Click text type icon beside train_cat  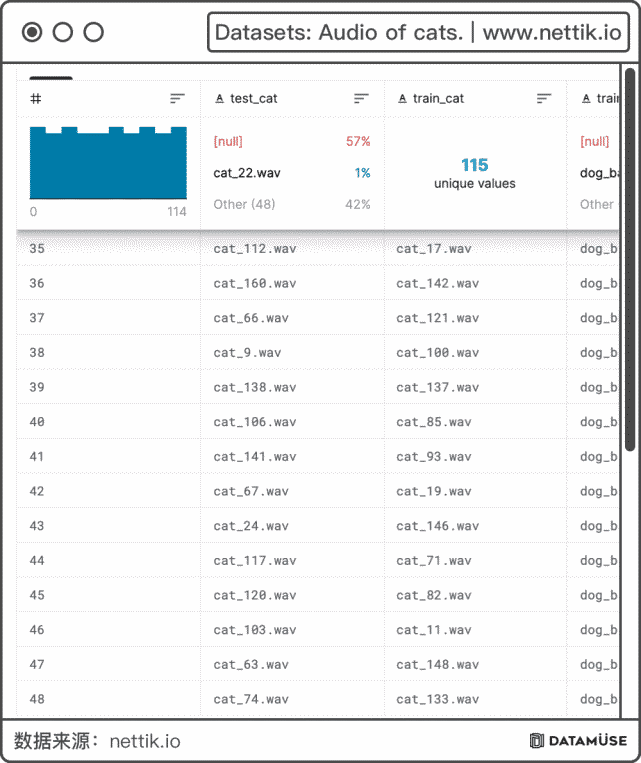402,99
